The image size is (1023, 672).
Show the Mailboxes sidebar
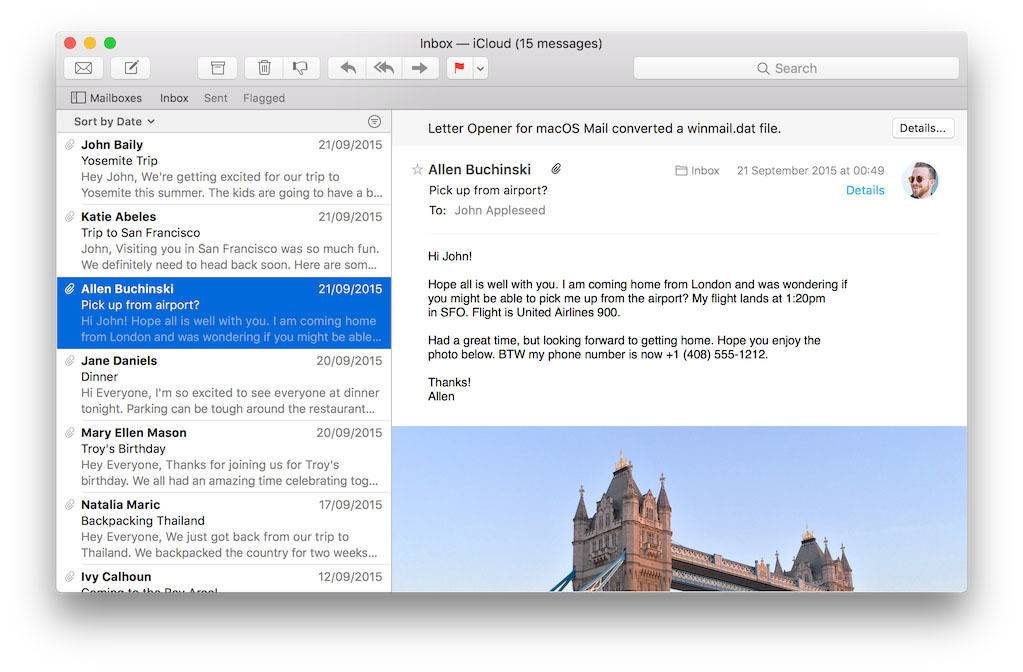(x=106, y=98)
